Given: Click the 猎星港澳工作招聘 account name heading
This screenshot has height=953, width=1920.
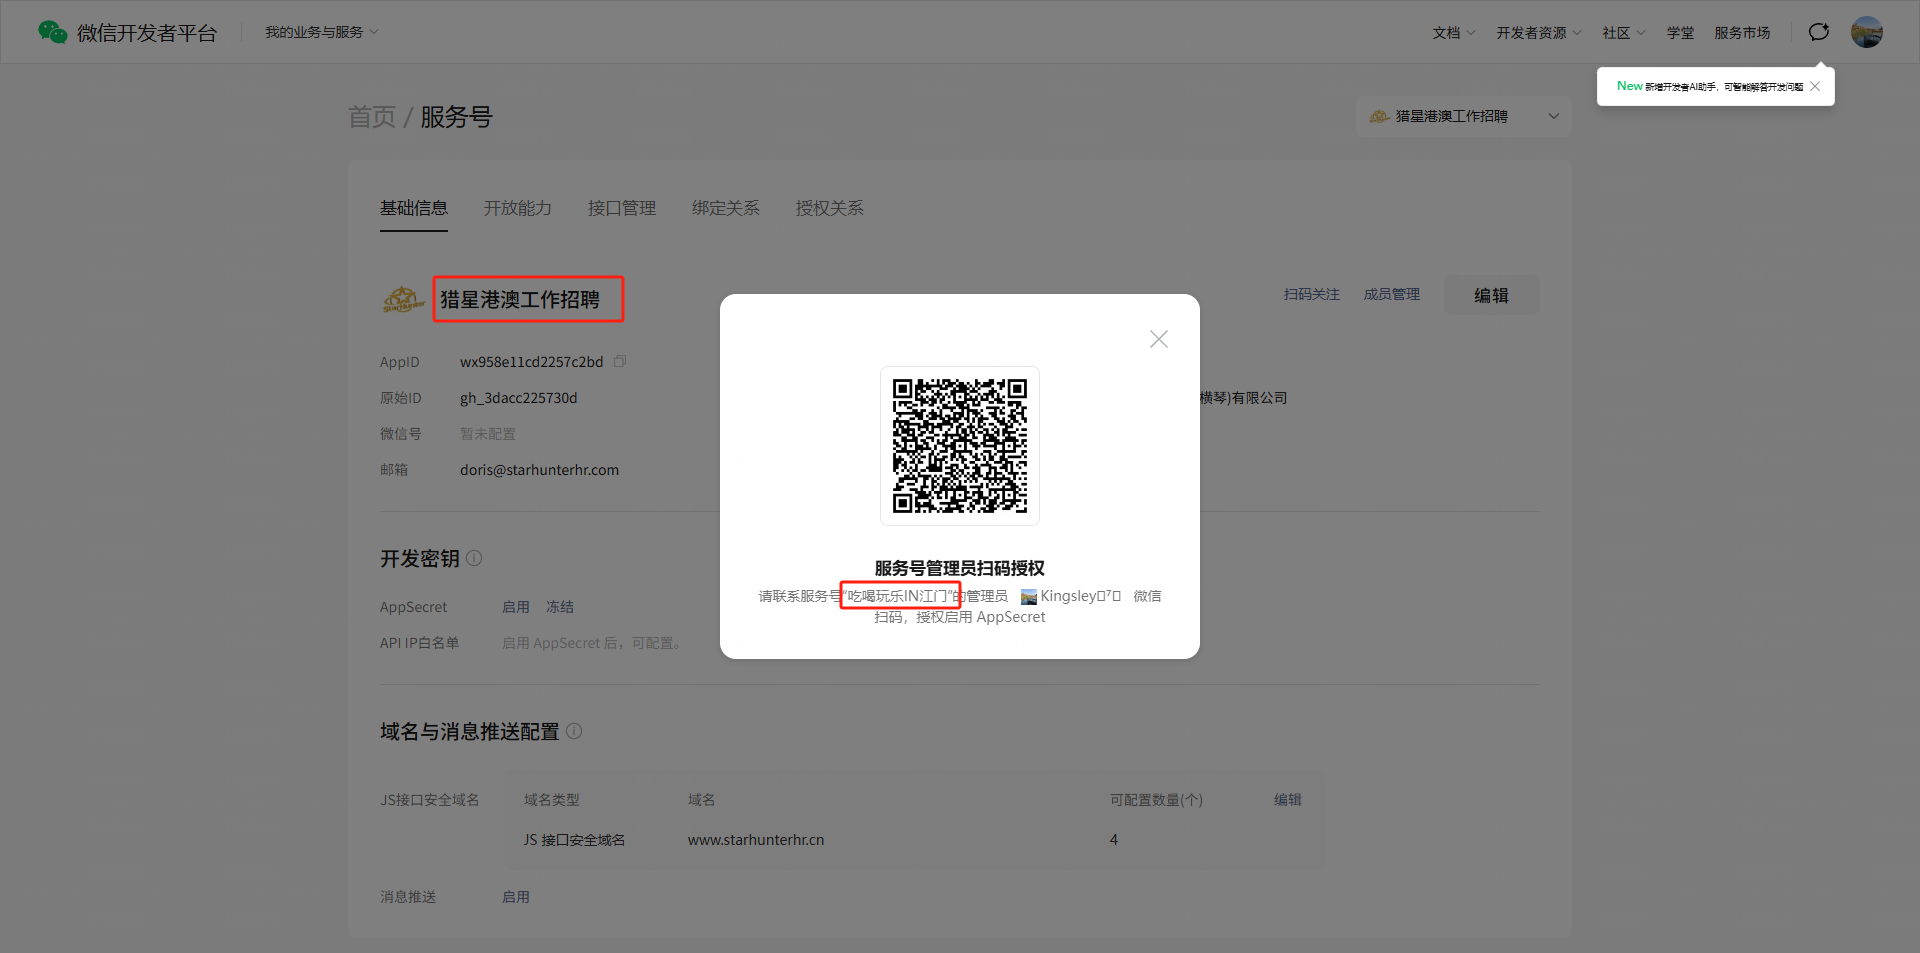Looking at the screenshot, I should pyautogui.click(x=520, y=299).
